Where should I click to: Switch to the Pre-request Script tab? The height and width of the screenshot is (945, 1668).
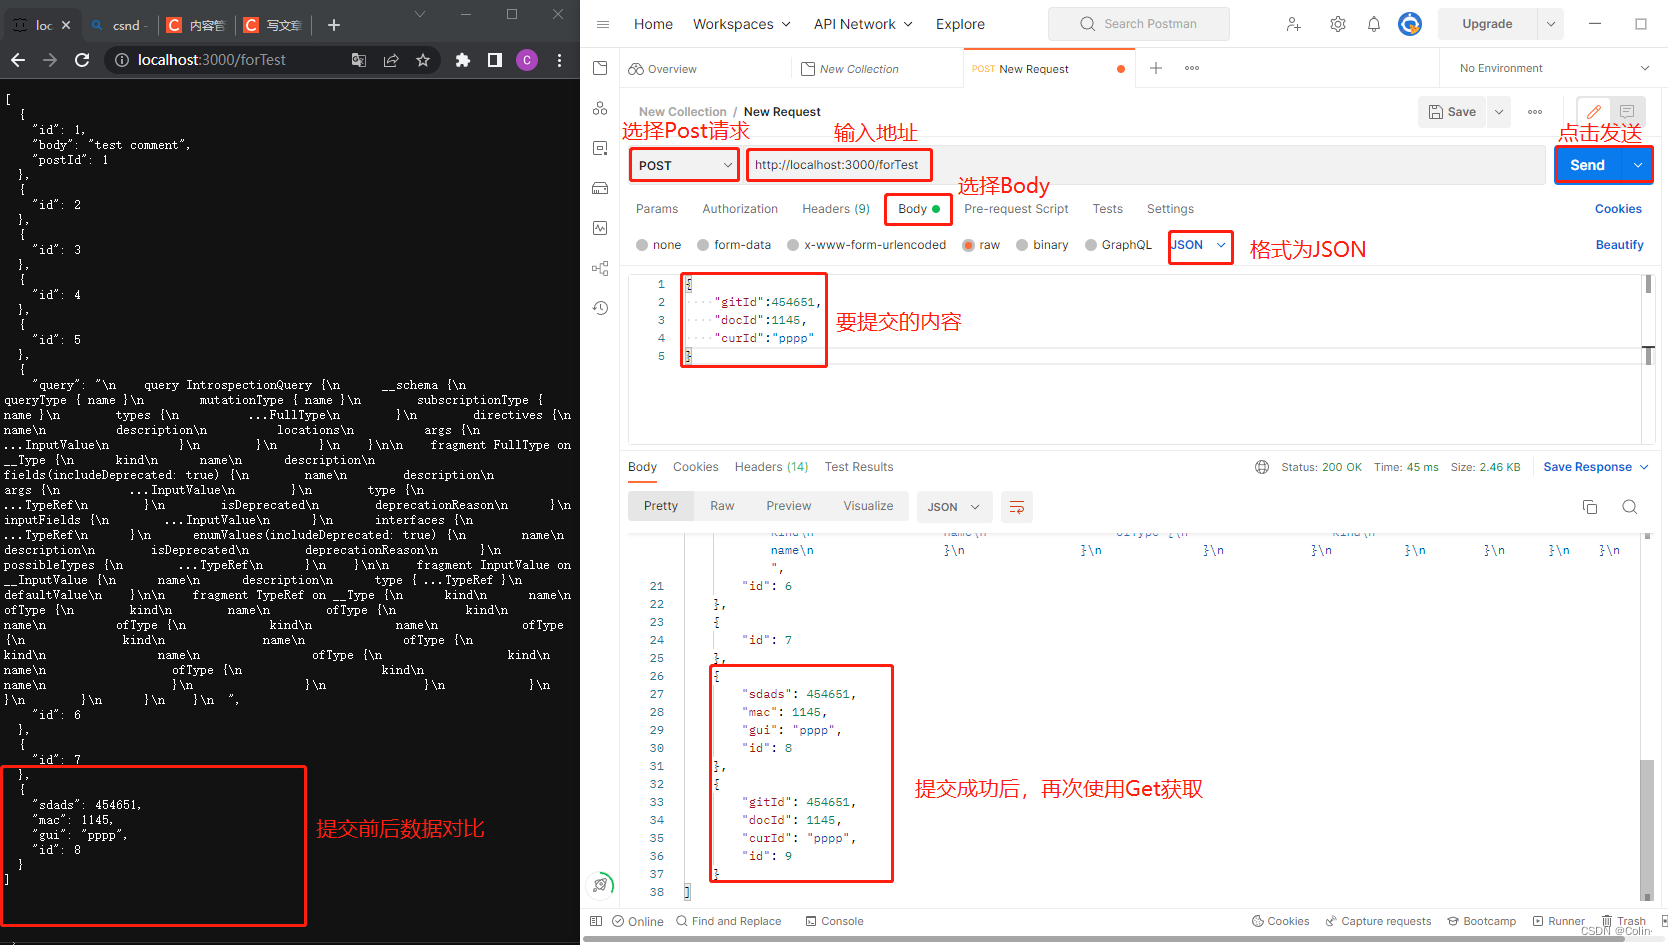point(1016,209)
